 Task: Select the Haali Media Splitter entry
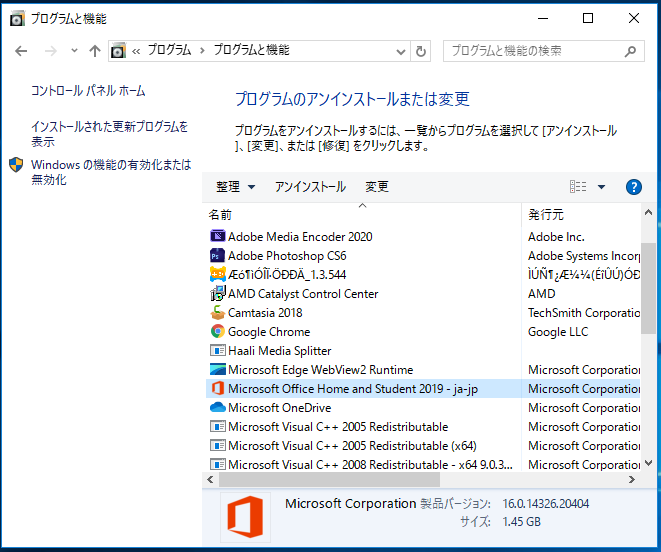pyautogui.click(x=279, y=350)
